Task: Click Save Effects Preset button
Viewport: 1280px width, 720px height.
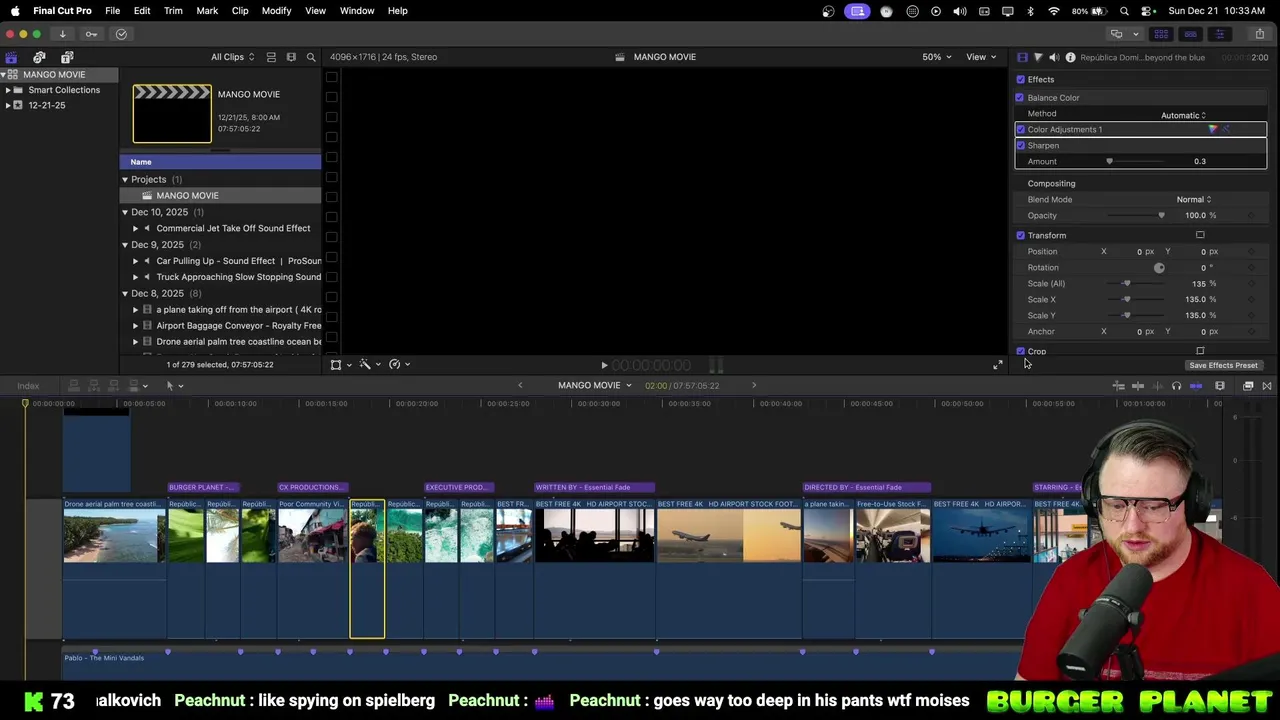Action: (1223, 365)
